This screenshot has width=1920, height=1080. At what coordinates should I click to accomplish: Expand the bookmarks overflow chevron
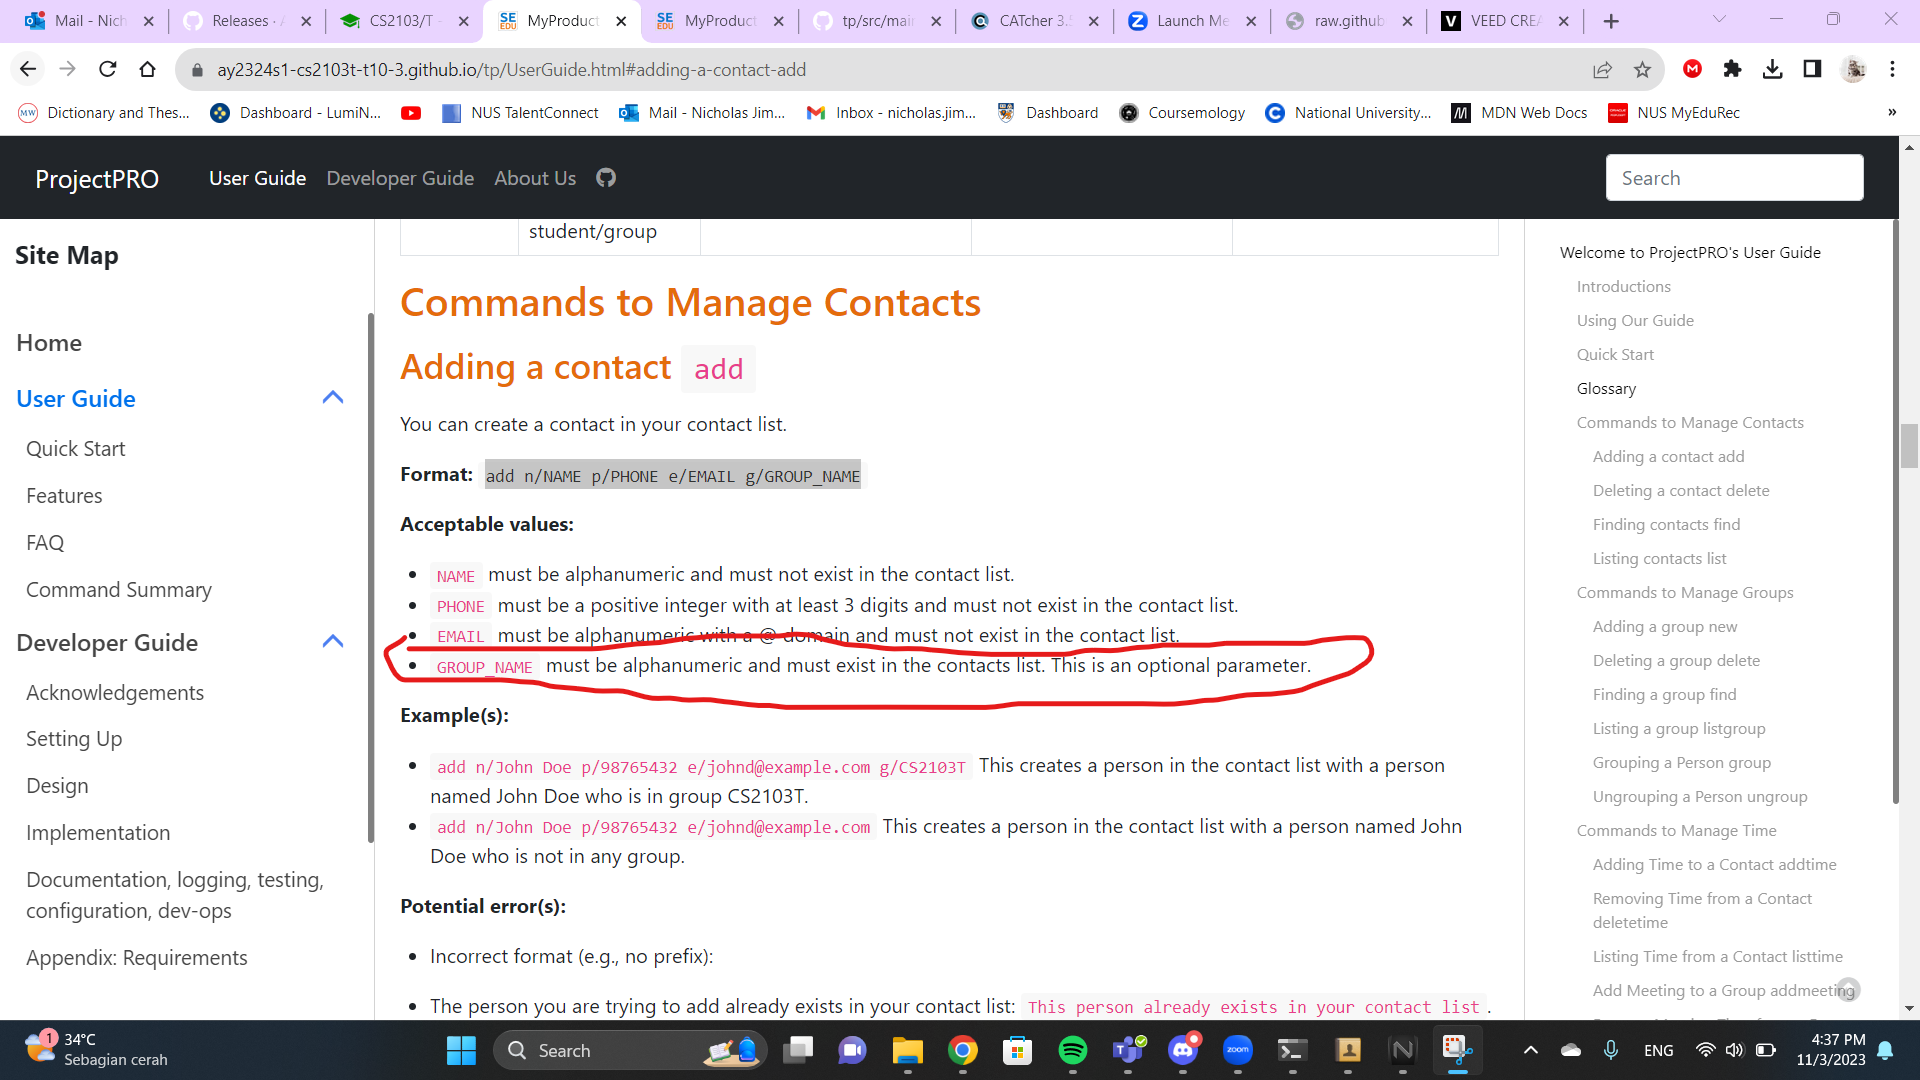click(x=1891, y=113)
